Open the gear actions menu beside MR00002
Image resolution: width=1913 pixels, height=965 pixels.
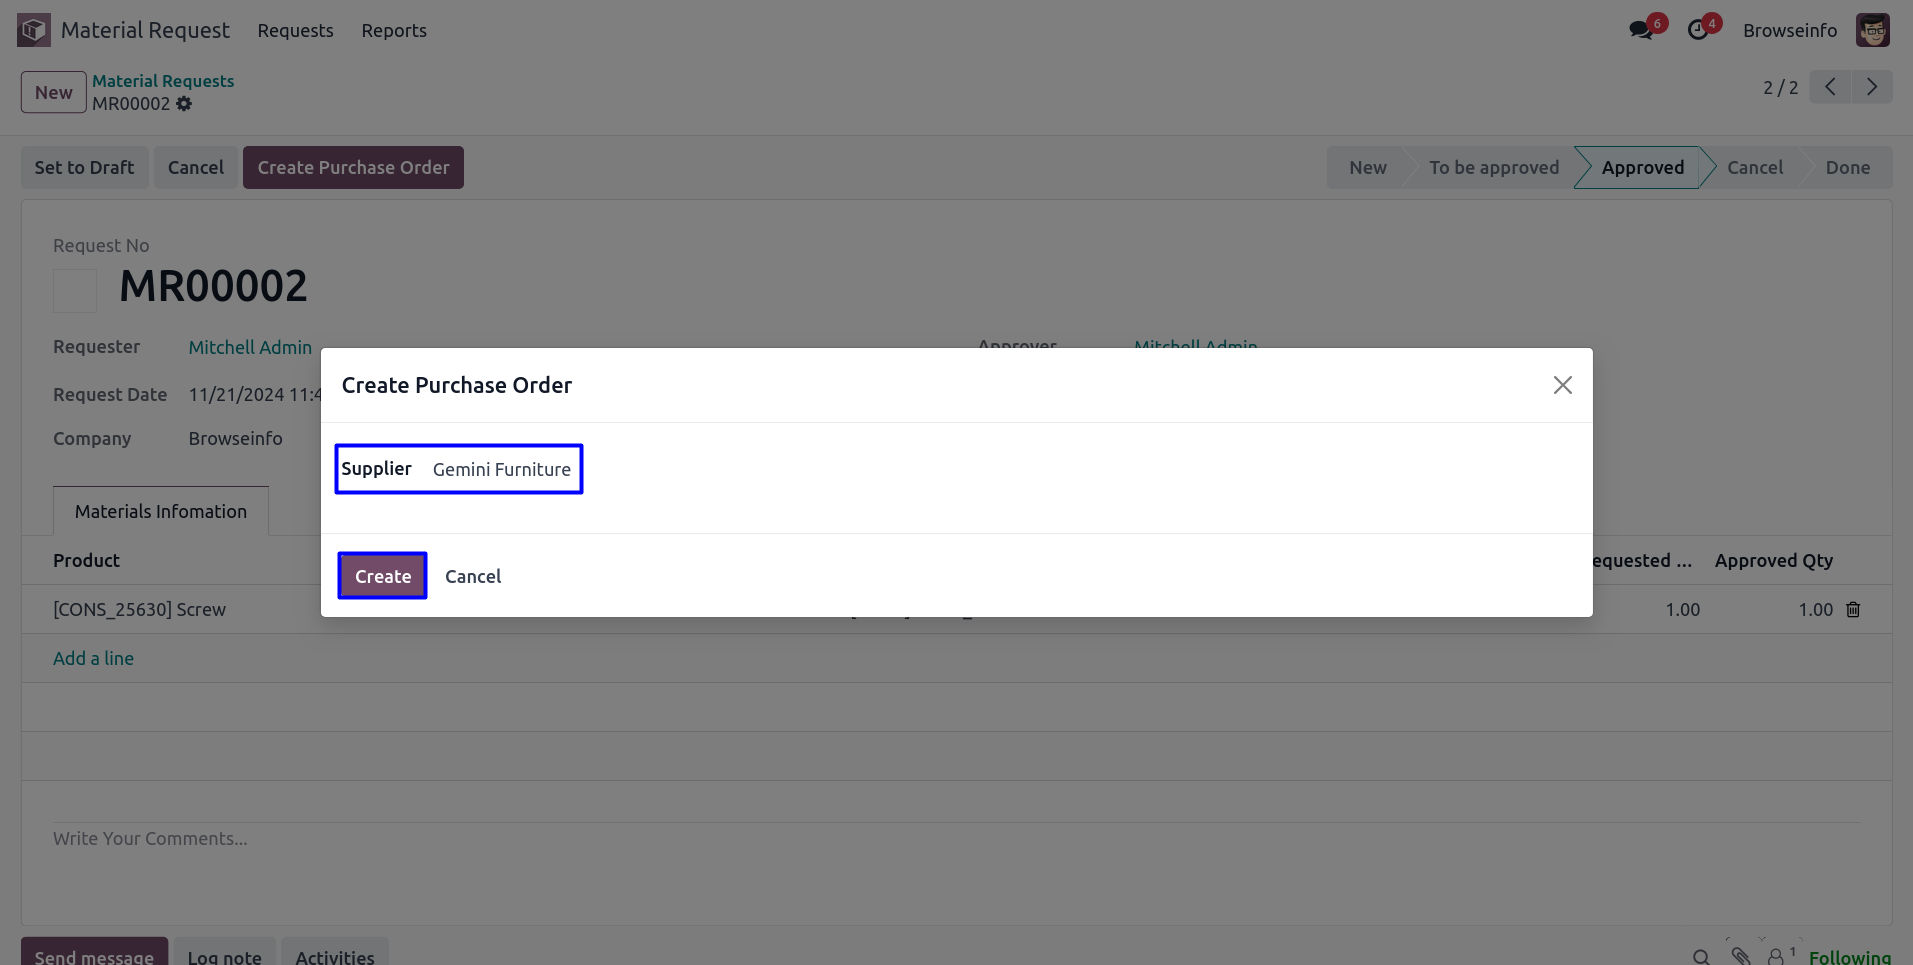[184, 104]
